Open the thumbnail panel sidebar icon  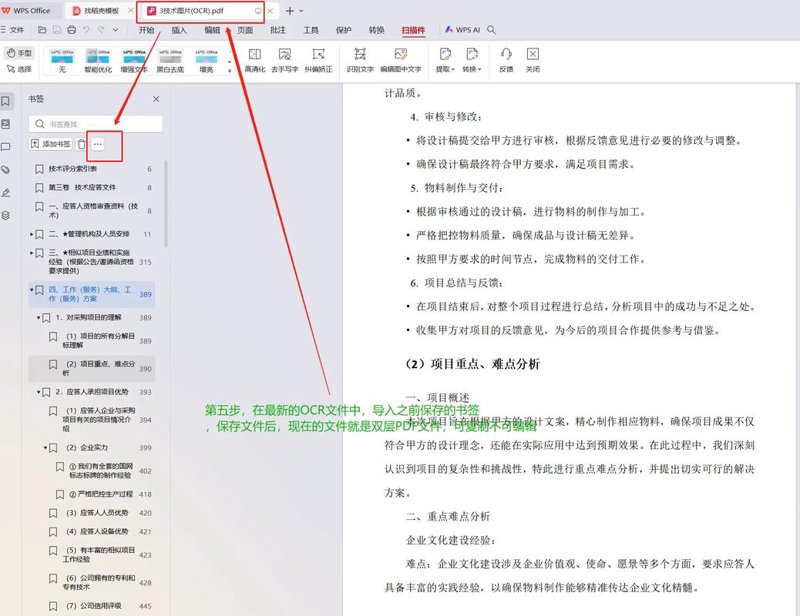[x=6, y=124]
